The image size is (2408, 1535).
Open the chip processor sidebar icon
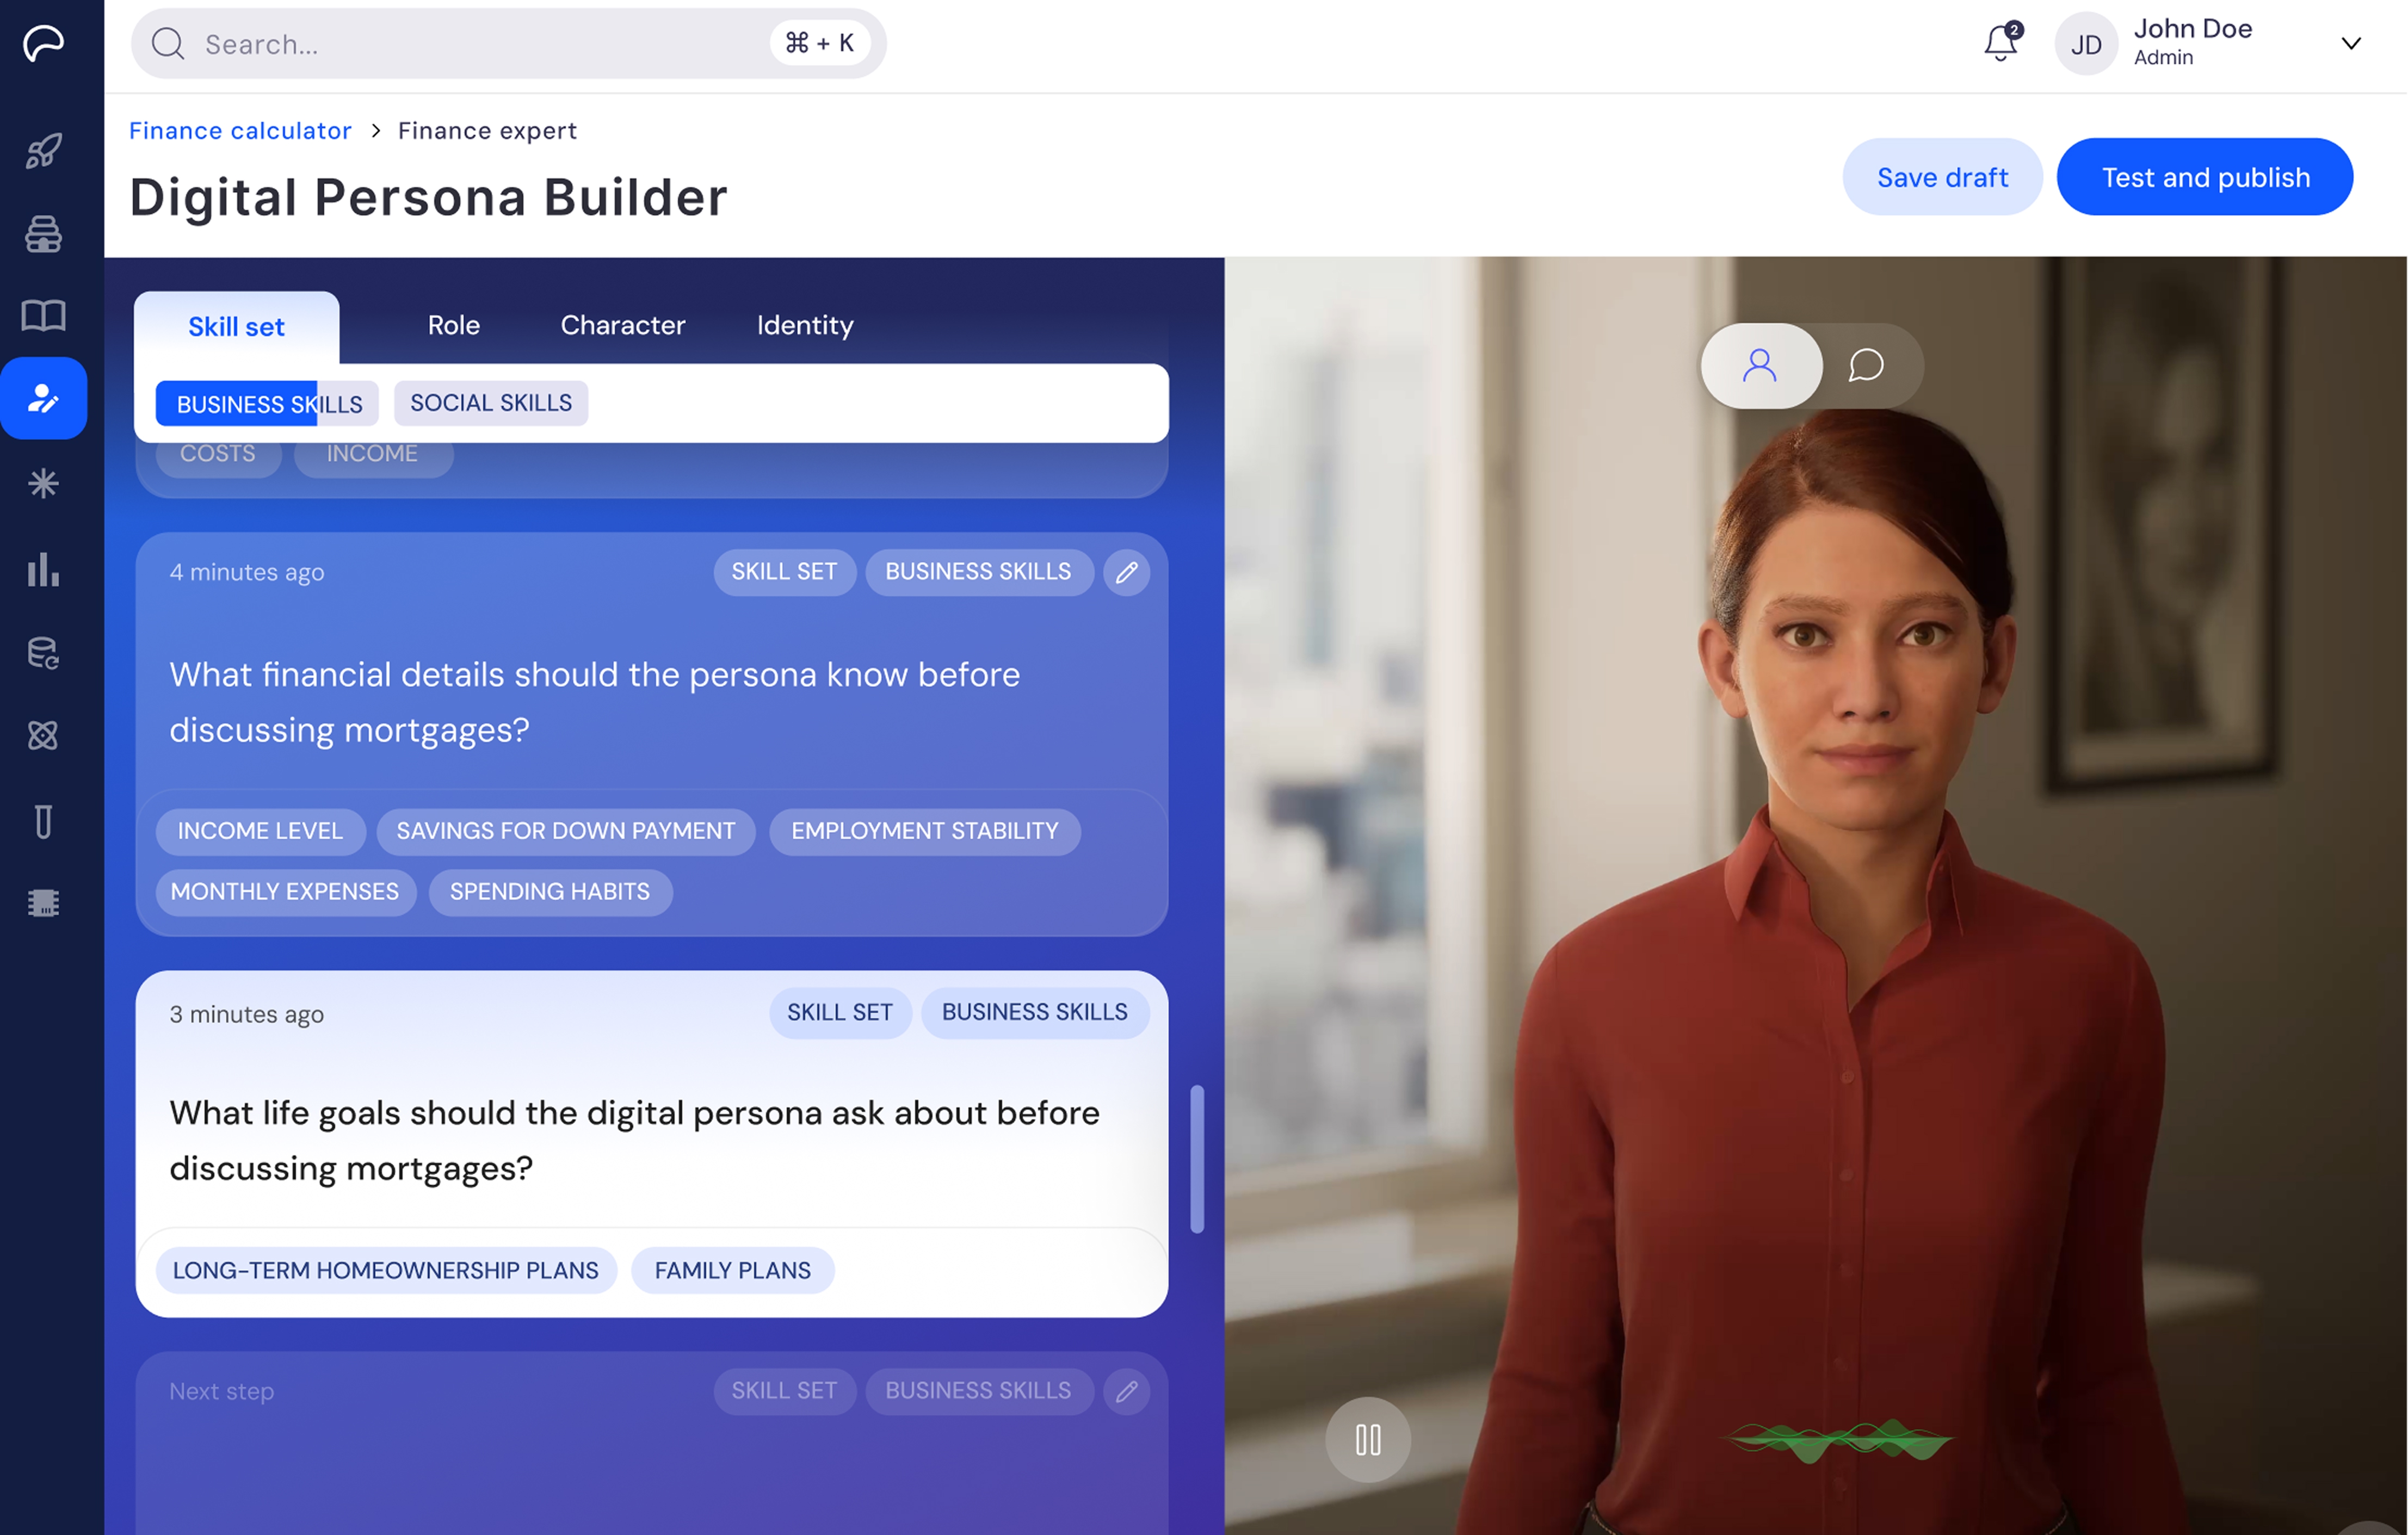[43, 903]
